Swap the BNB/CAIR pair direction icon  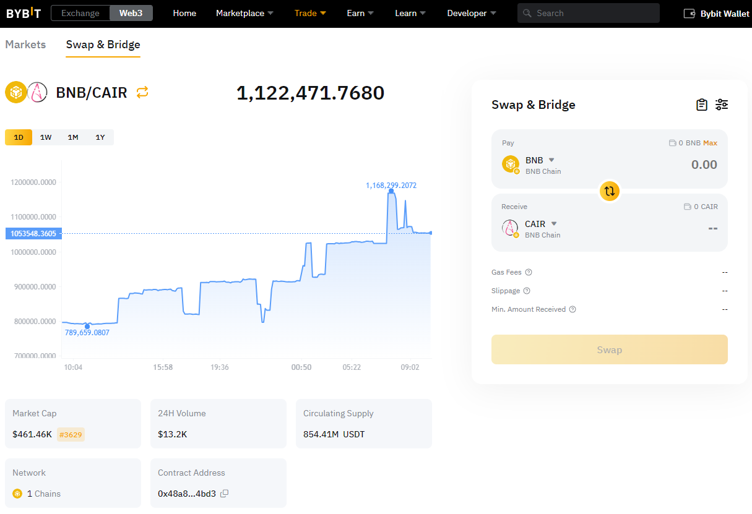[x=142, y=92]
